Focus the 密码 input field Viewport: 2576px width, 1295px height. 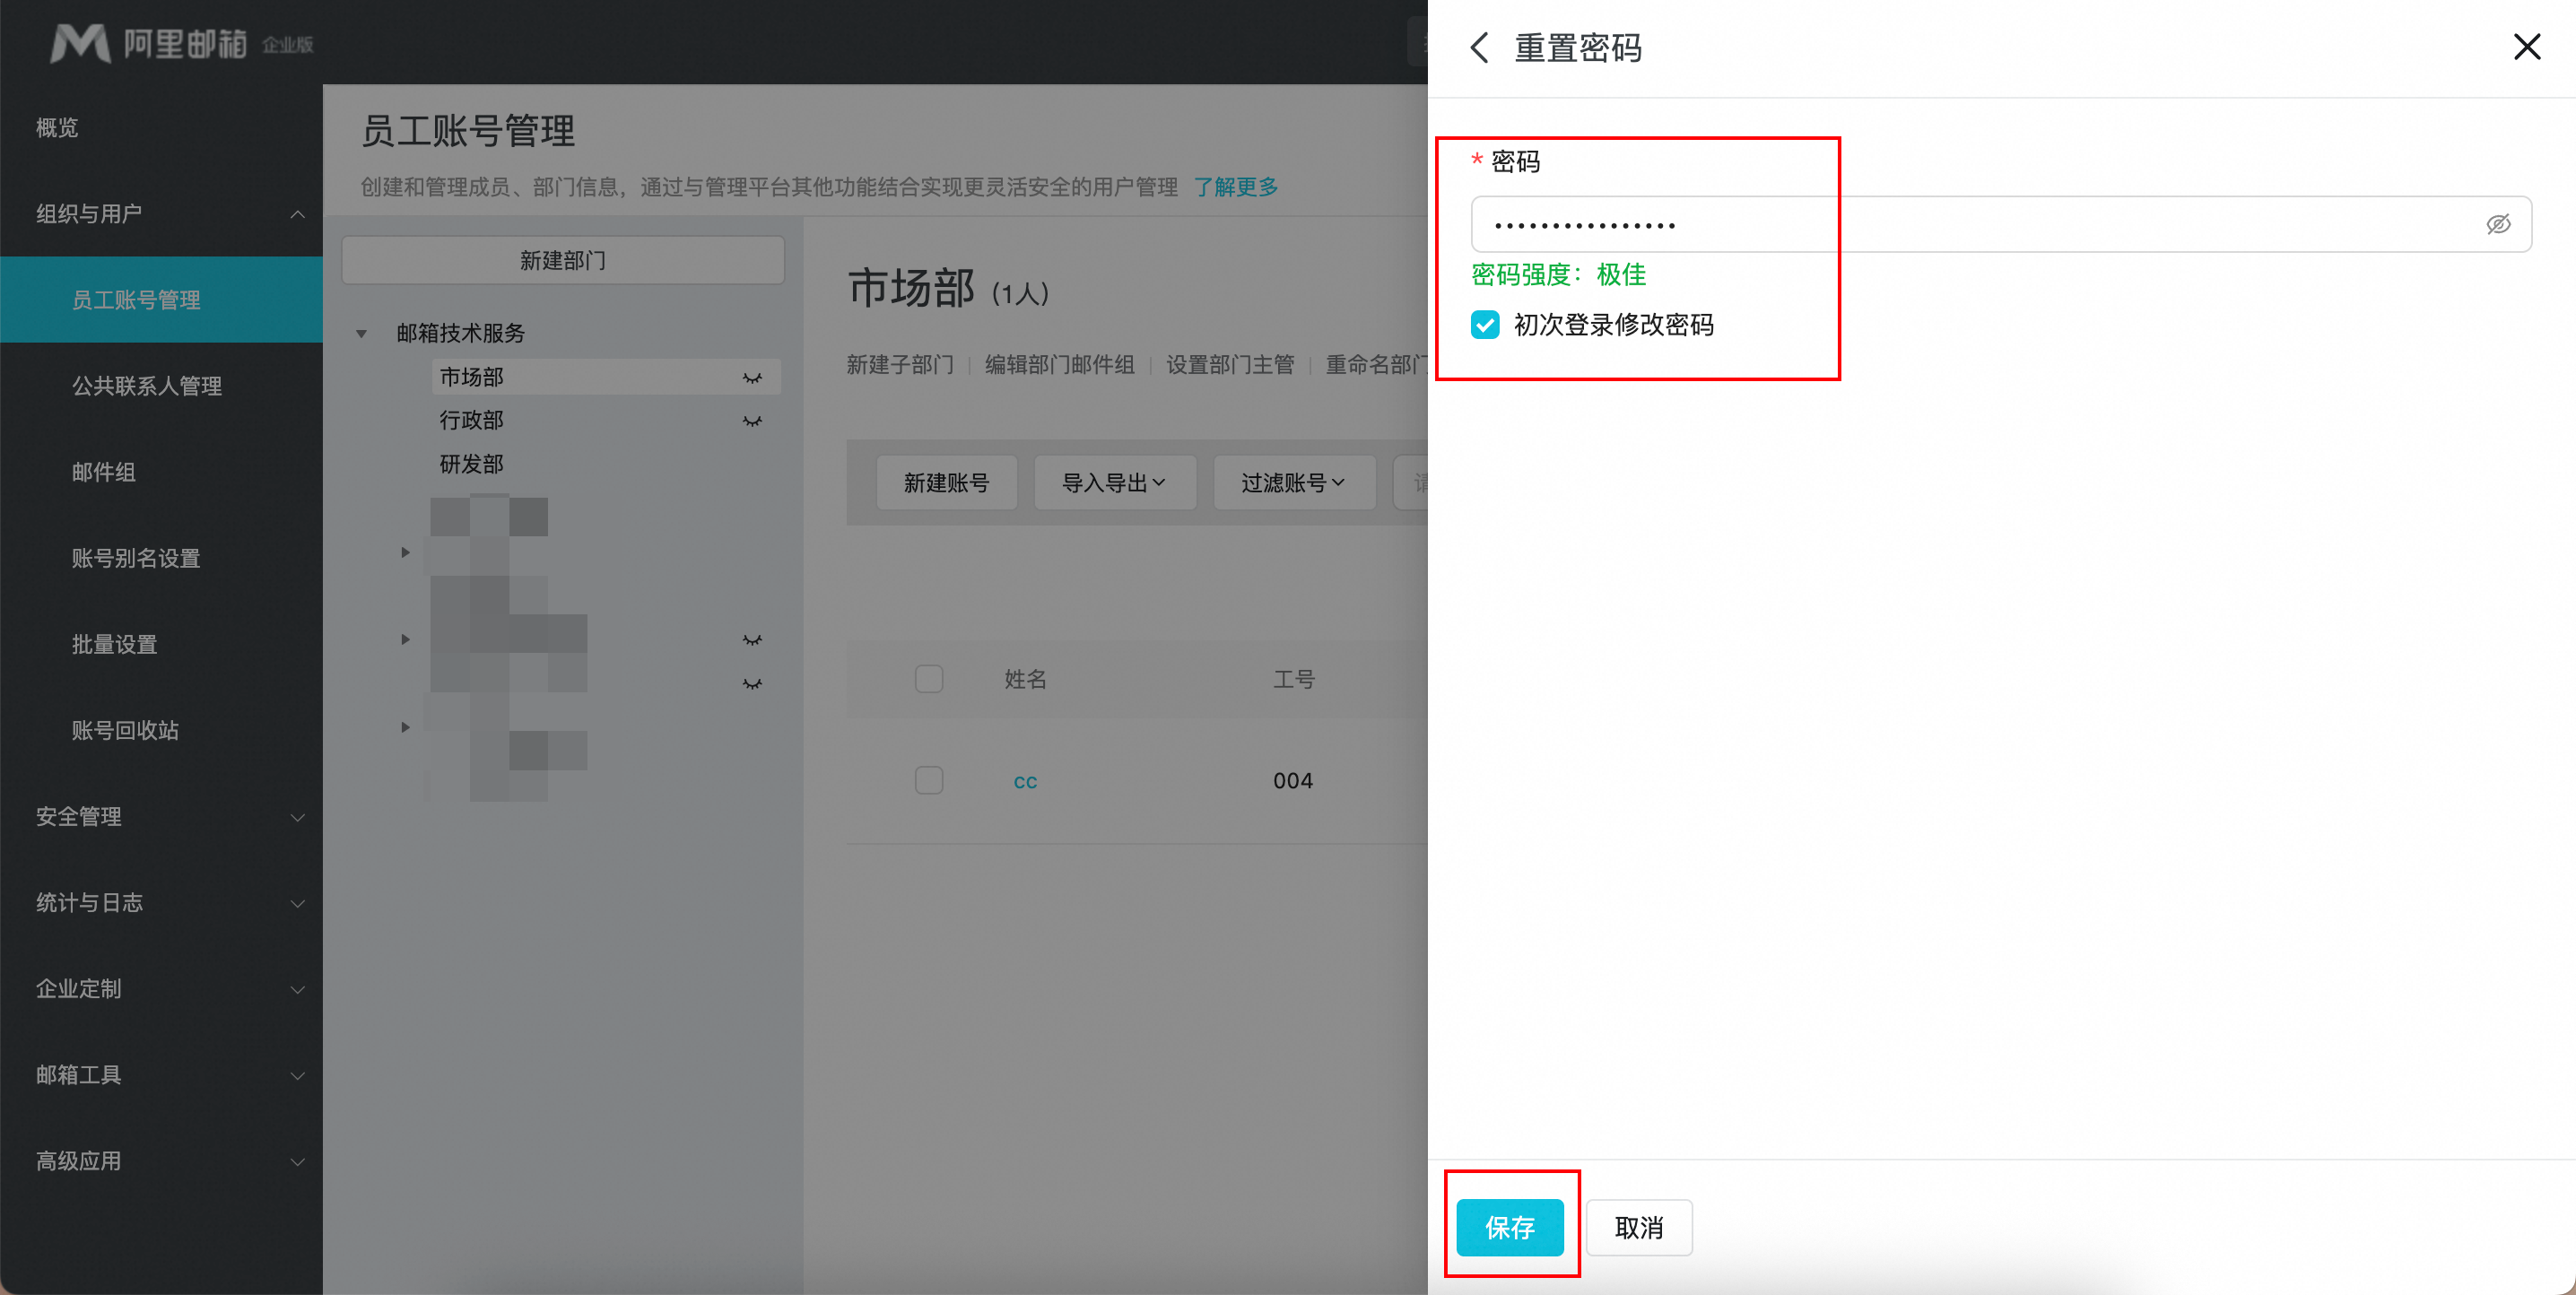[1970, 225]
